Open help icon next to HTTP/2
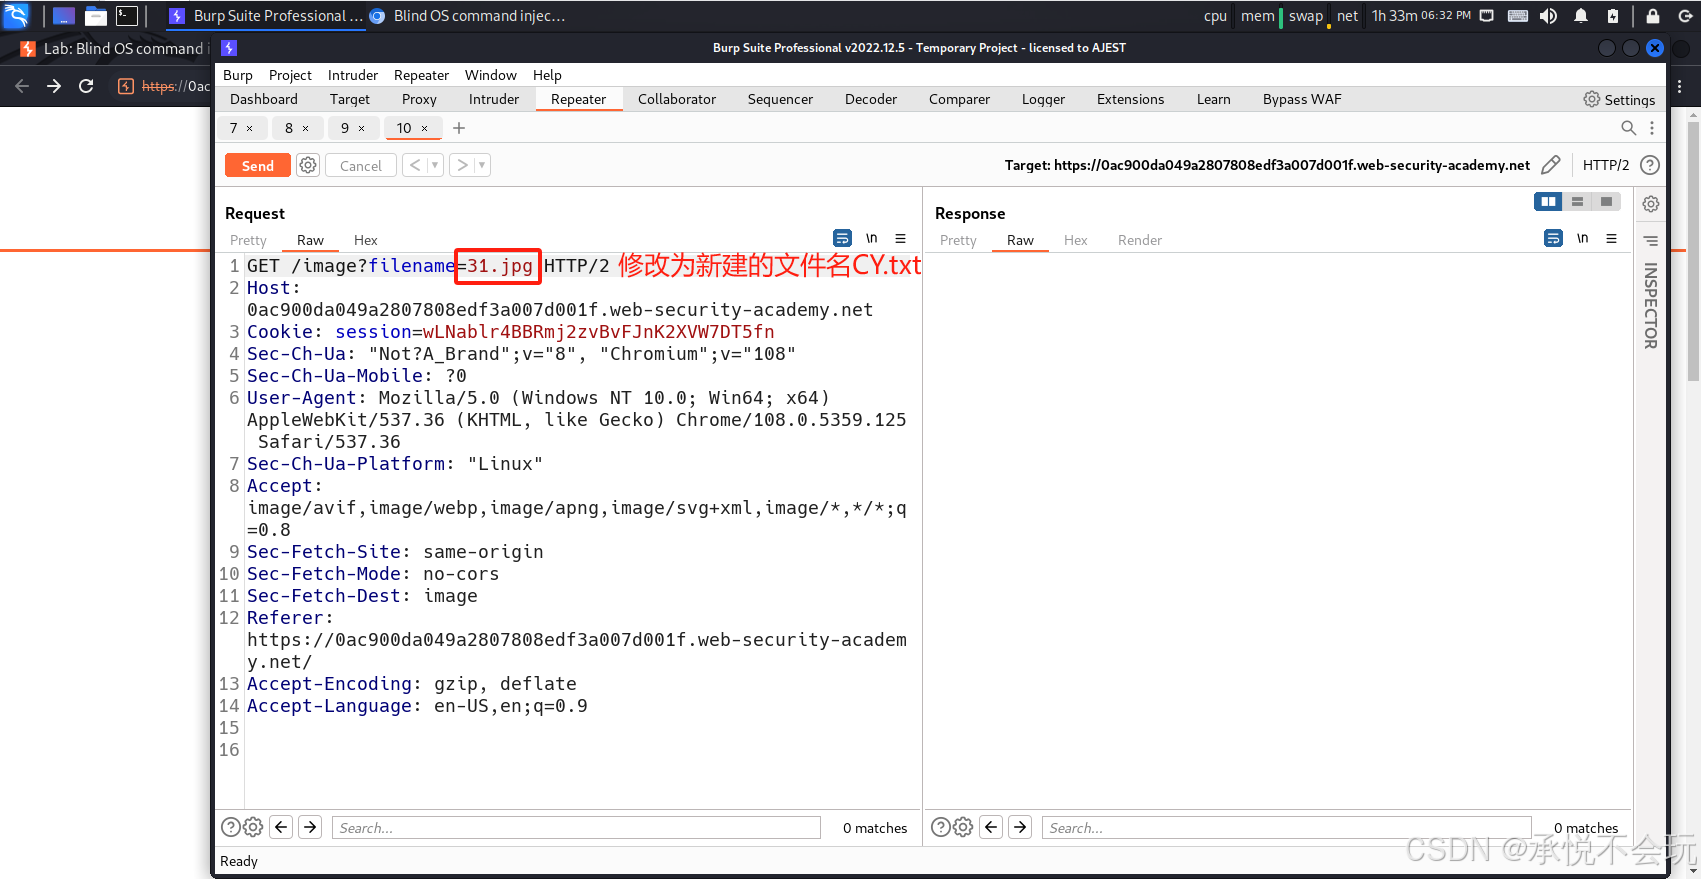The image size is (1701, 879). pos(1650,165)
